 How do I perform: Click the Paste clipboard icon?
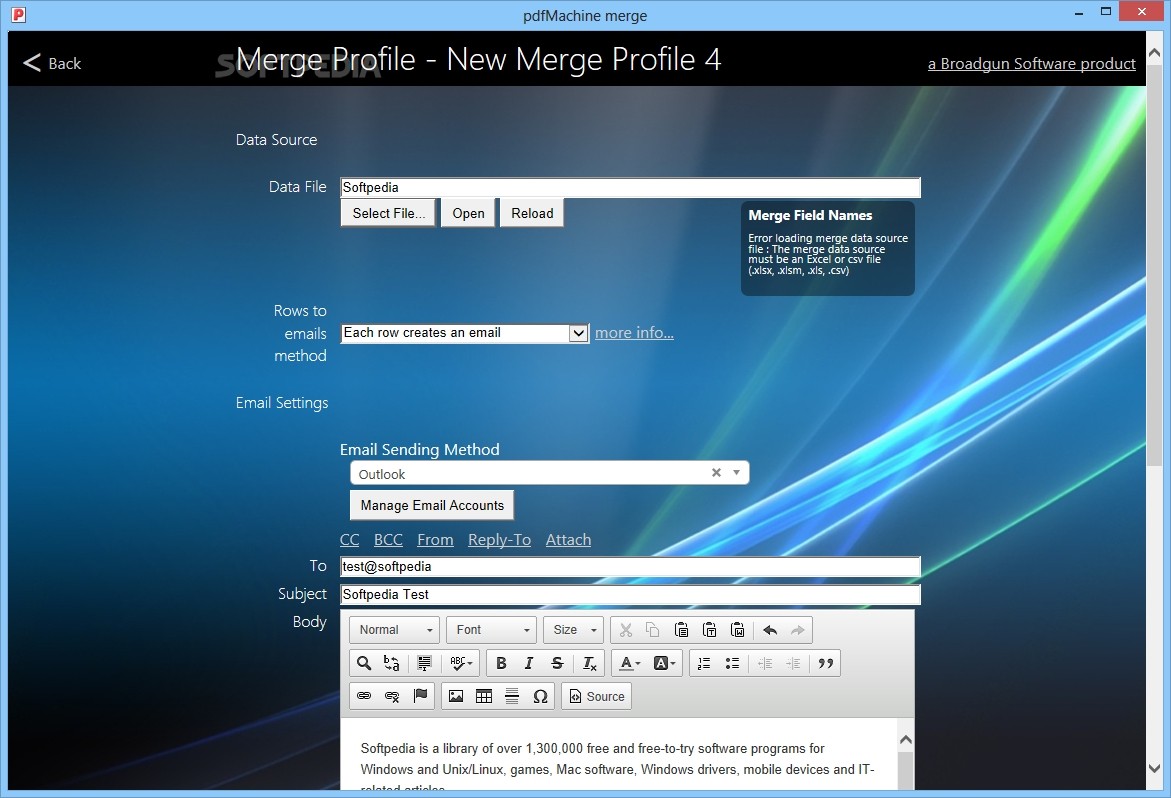[681, 630]
